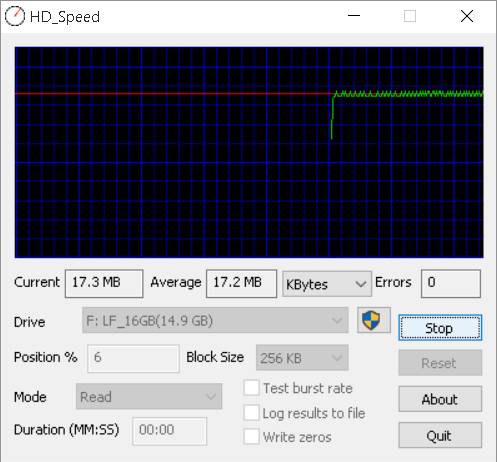Screen dimensions: 497x462
Task: Click the Duration (MM:SS) field
Action: 169,431
